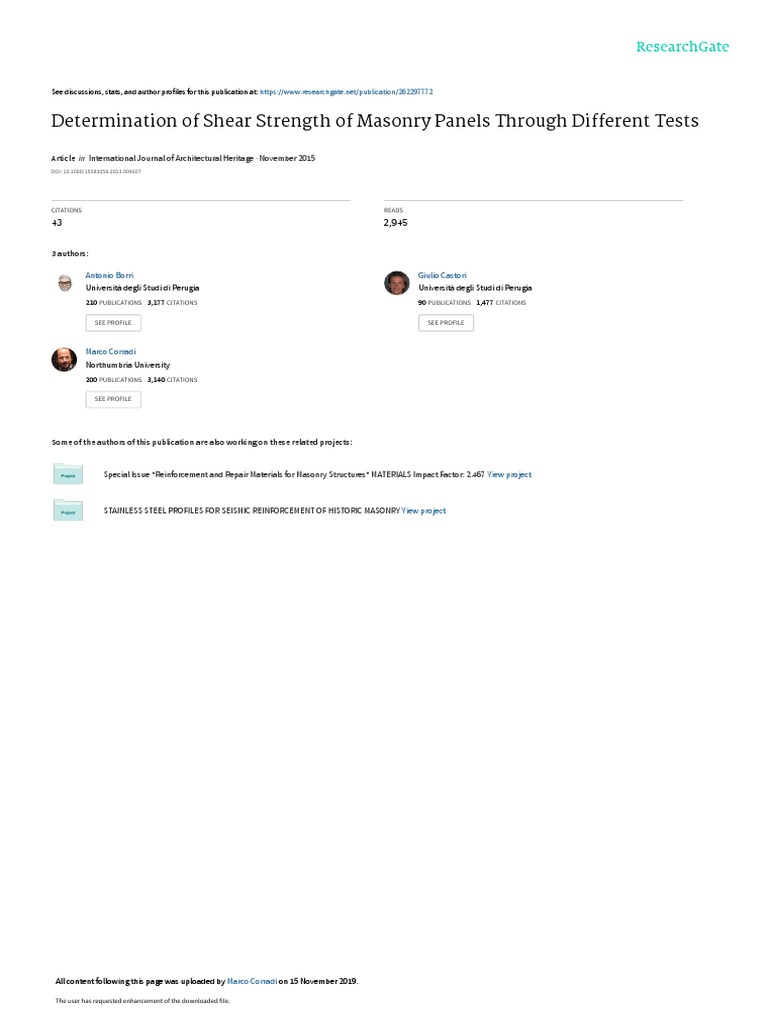Click the DOI text under journal name

coord(96,172)
